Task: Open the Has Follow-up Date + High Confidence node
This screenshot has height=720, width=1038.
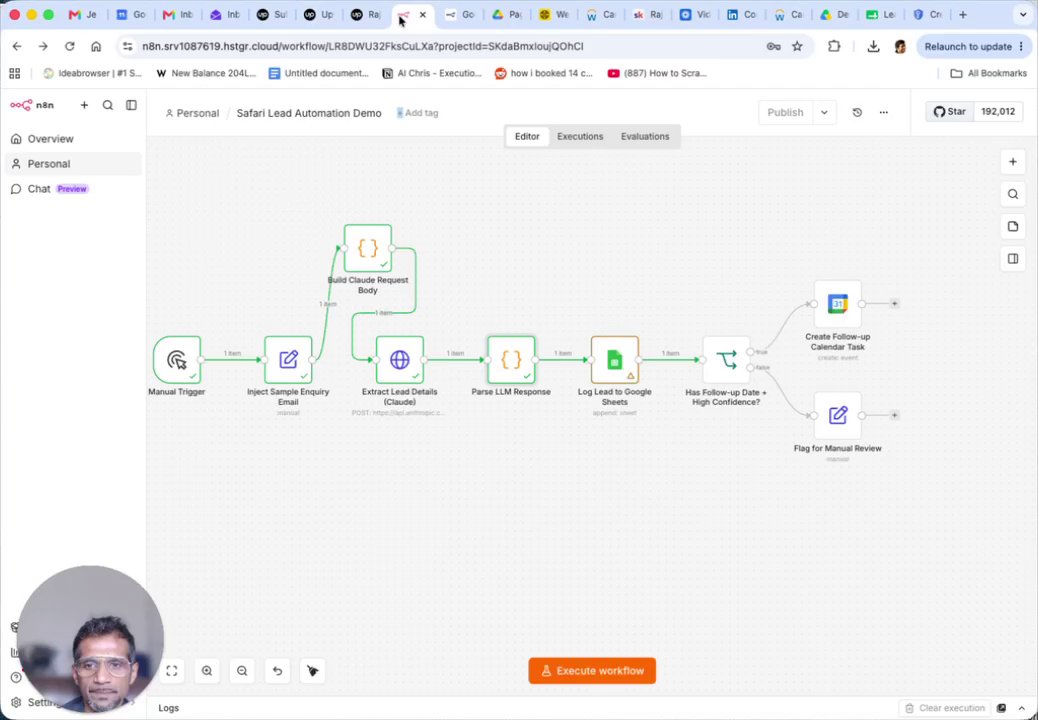Action: point(726,360)
